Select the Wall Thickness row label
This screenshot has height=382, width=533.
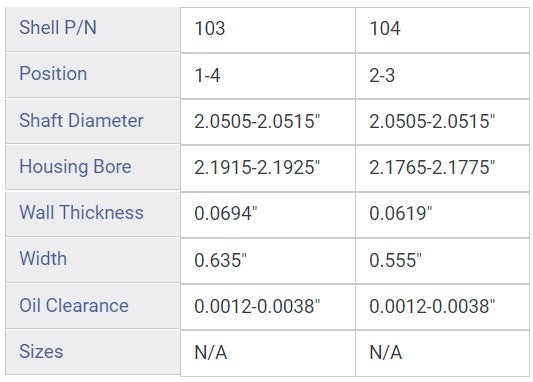click(x=92, y=214)
